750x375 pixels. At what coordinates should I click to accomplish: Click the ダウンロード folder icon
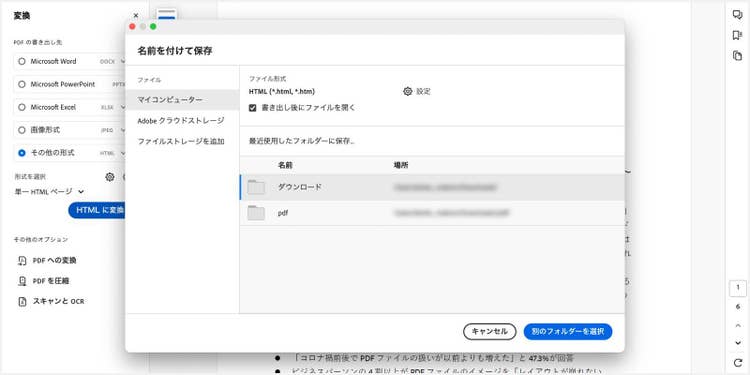(x=256, y=187)
